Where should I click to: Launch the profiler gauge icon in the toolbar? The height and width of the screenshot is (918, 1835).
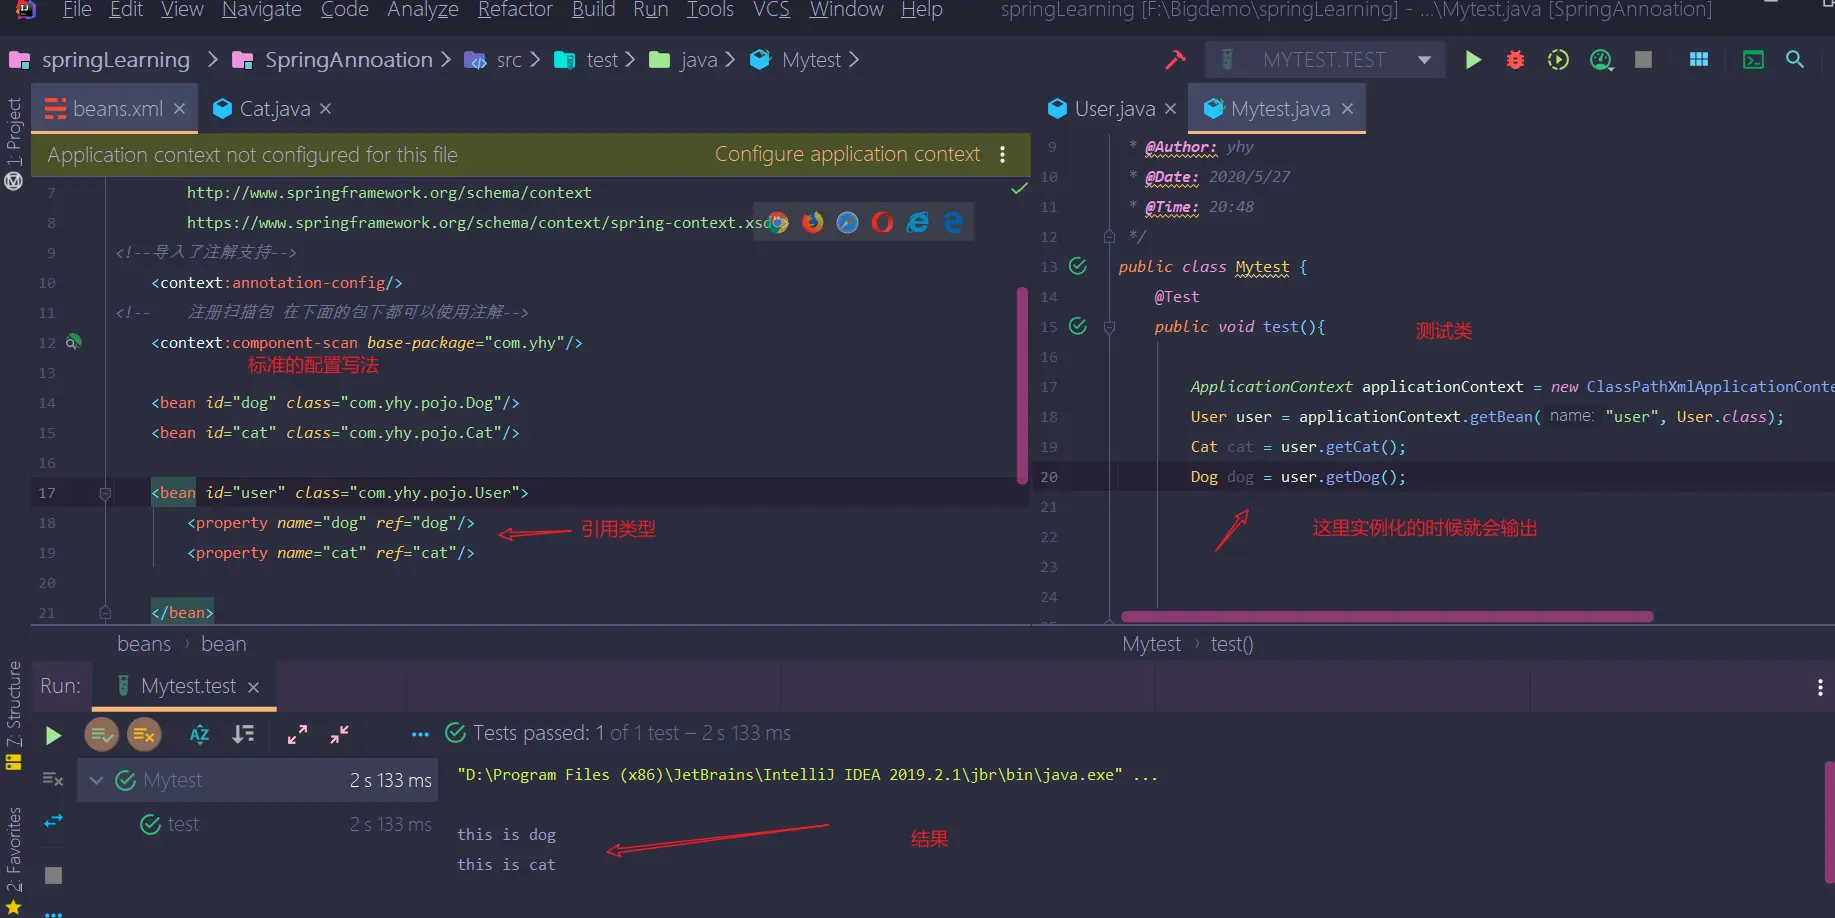point(1601,60)
